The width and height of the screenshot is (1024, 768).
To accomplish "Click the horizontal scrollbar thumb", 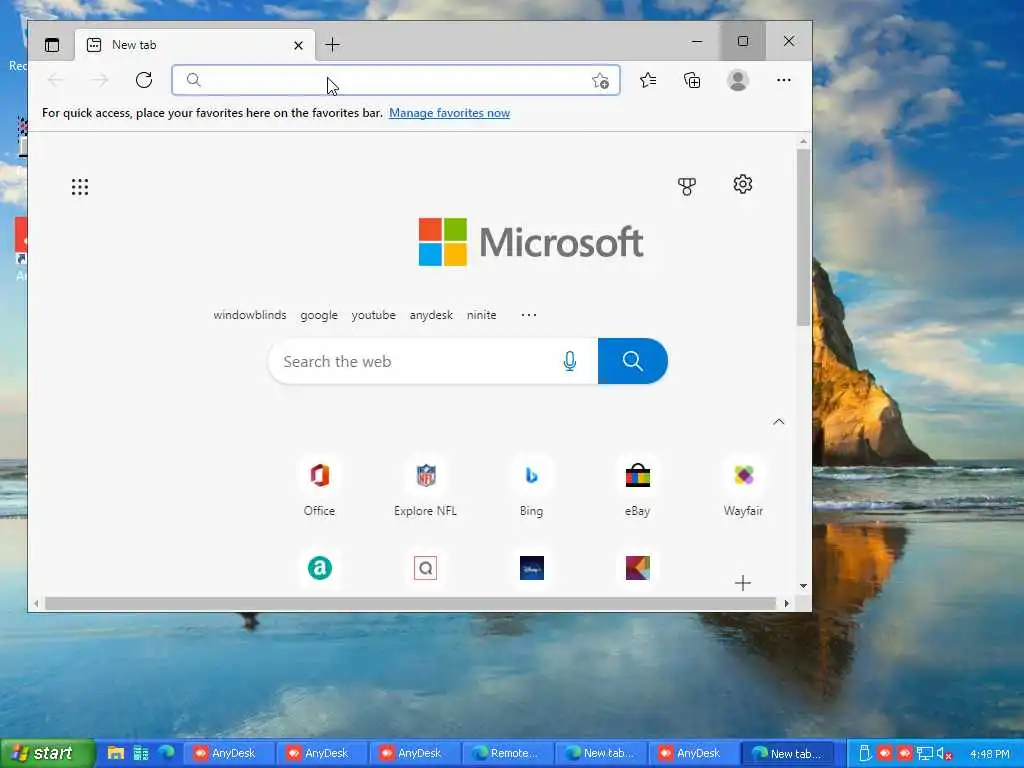I will coord(410,603).
